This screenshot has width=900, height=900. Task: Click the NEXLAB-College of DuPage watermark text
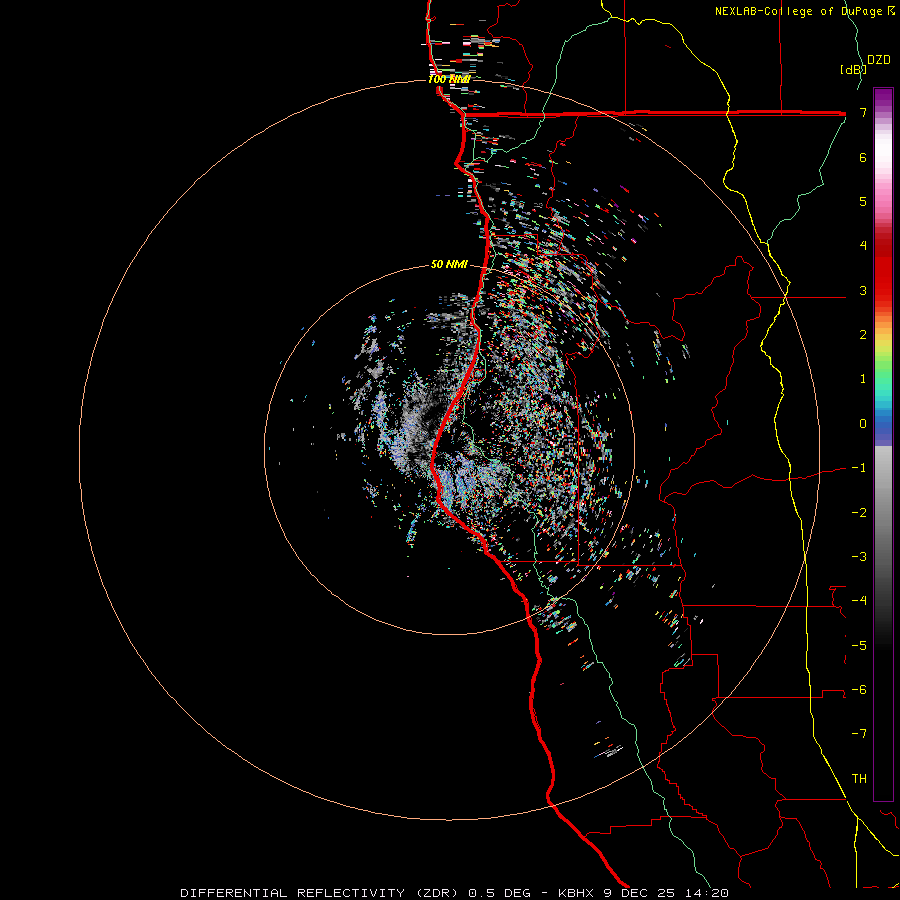pos(804,11)
